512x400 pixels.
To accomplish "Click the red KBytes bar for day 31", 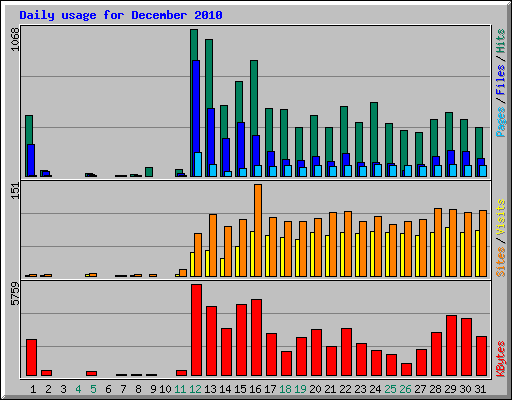I will pyautogui.click(x=481, y=356).
